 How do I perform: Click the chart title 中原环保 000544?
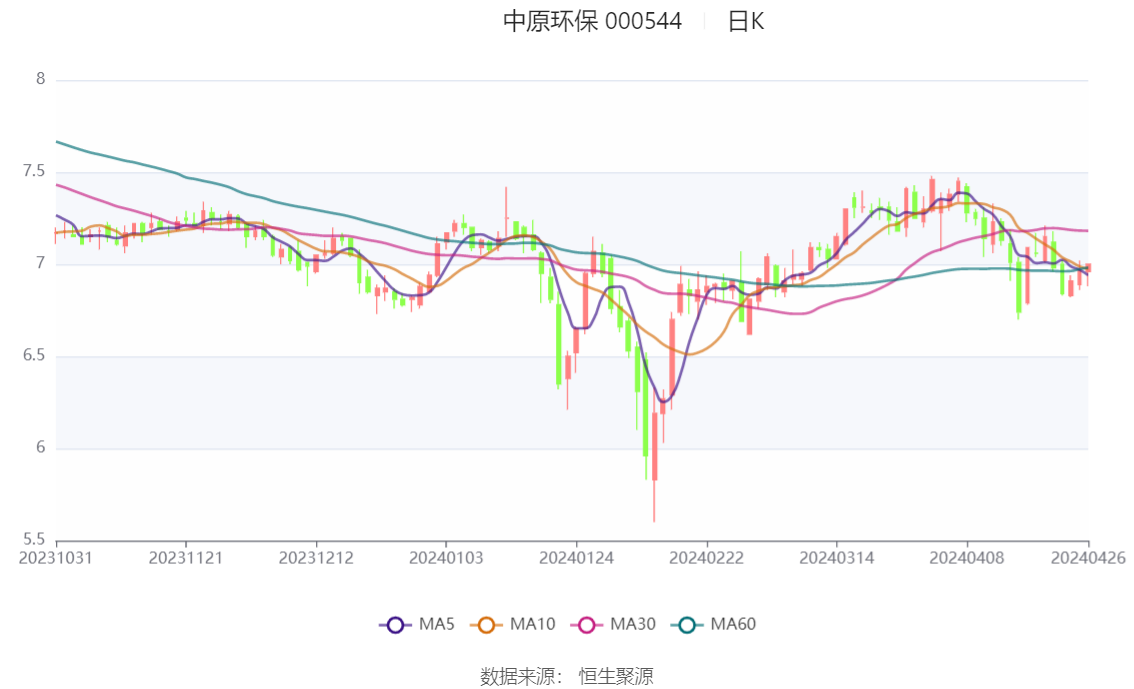coord(592,21)
